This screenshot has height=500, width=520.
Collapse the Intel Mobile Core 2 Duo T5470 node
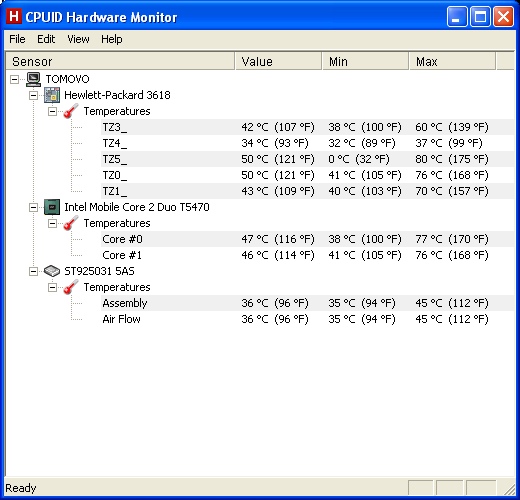33,207
